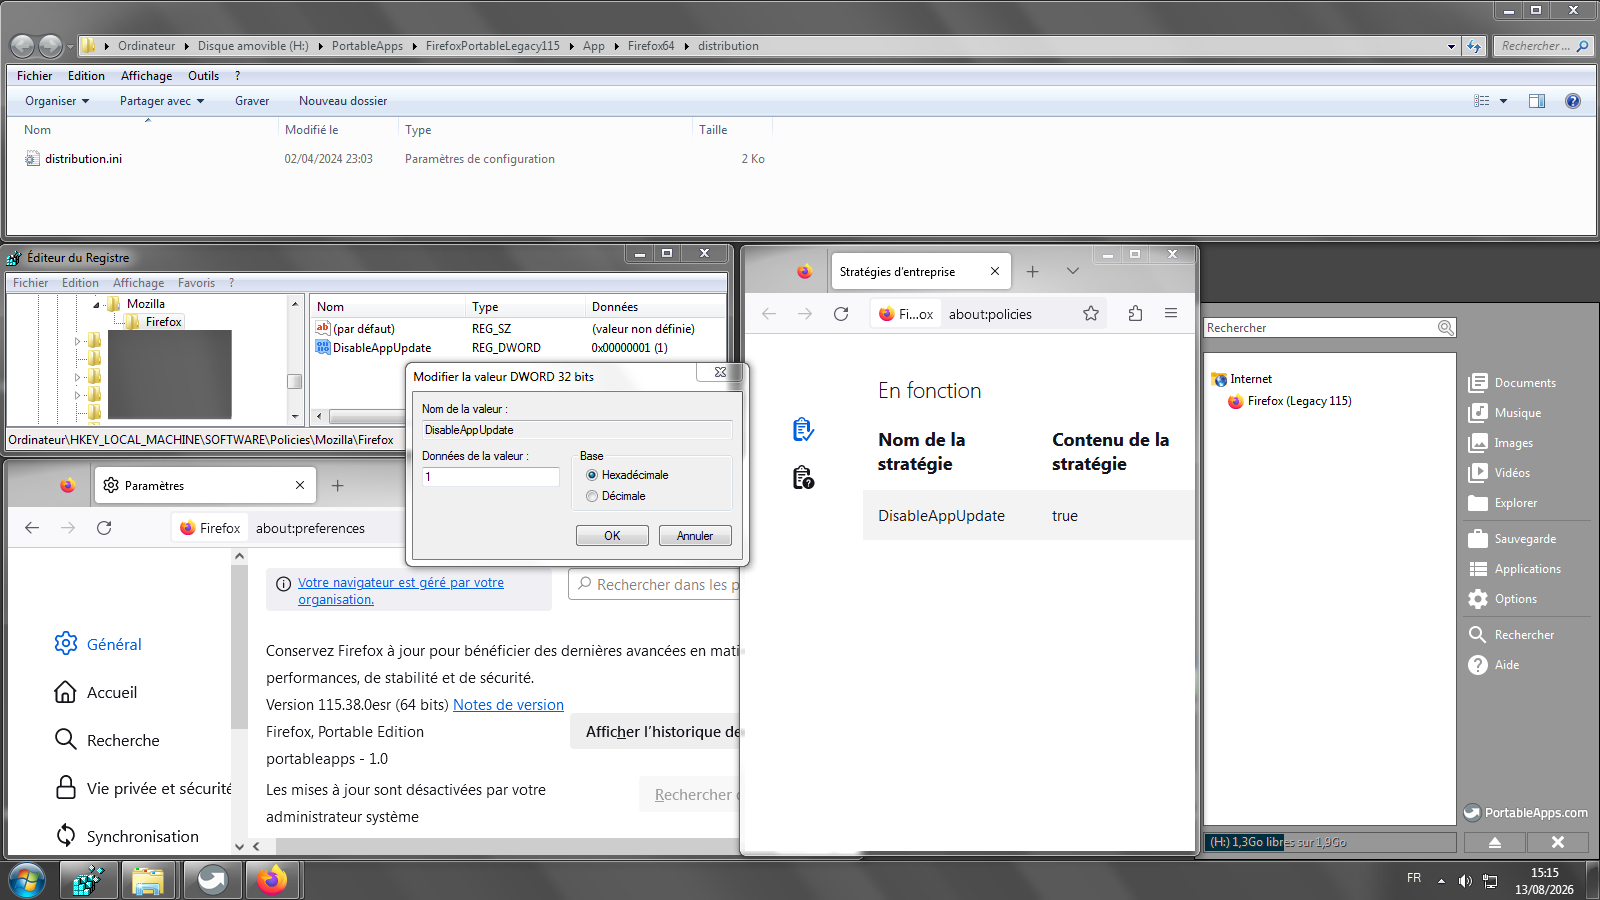Screen dimensions: 1600x900
Task: Open Explorer help with the question mark icon
Action: pos(1573,101)
